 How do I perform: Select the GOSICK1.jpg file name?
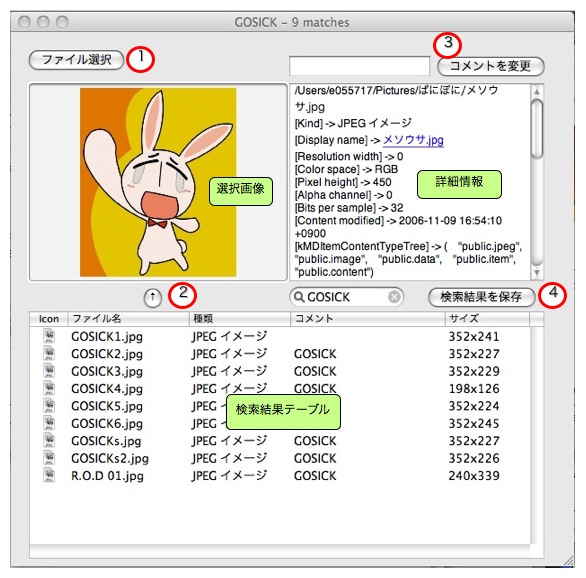[x=107, y=337]
